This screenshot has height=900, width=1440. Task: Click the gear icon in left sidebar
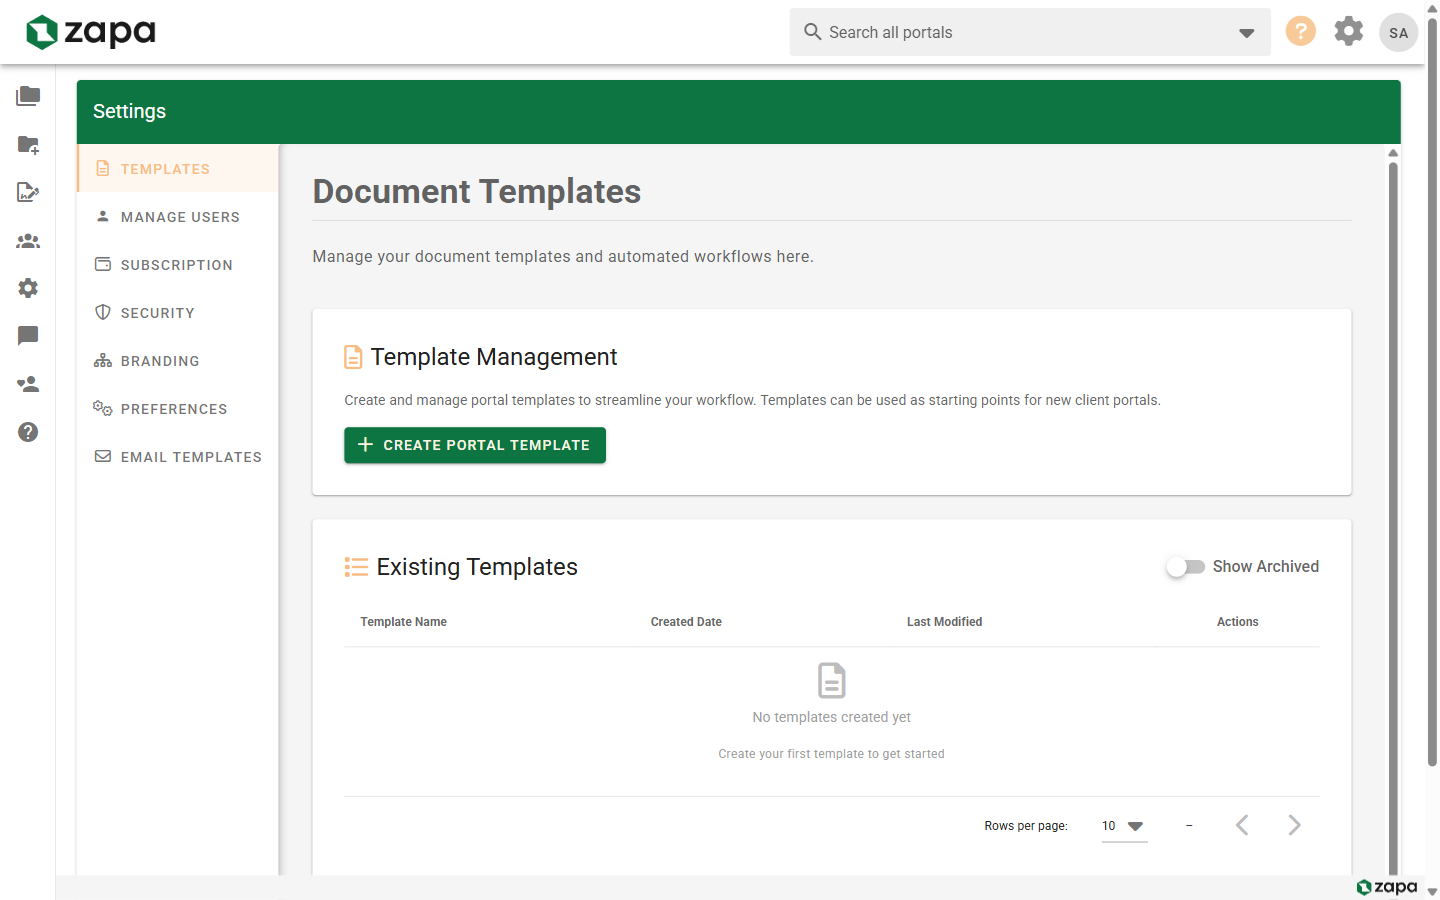tap(28, 288)
